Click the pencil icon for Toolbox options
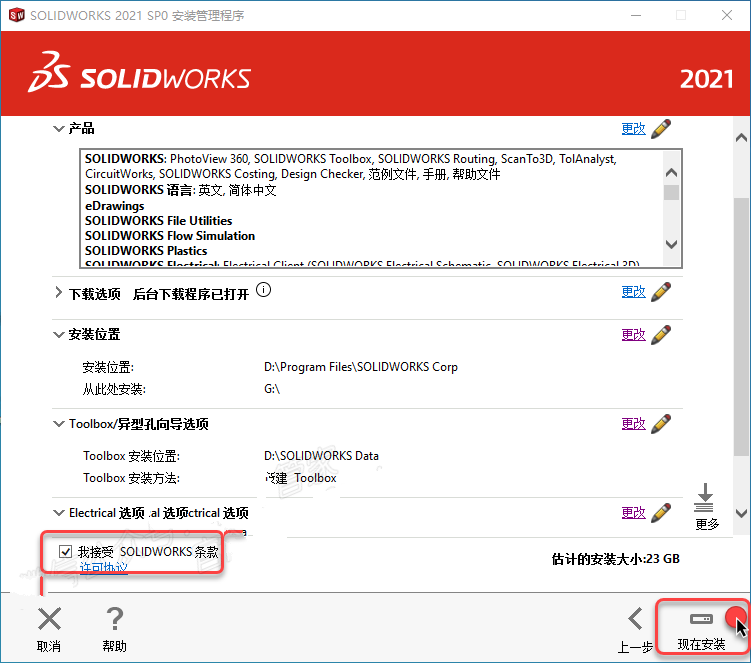The height and width of the screenshot is (663, 751). (x=661, y=424)
